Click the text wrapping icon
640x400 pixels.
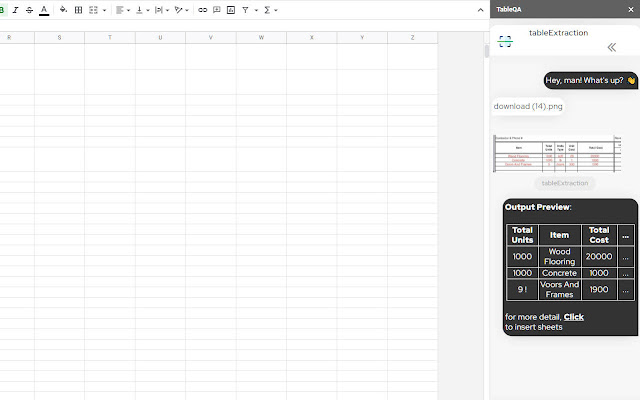click(159, 10)
